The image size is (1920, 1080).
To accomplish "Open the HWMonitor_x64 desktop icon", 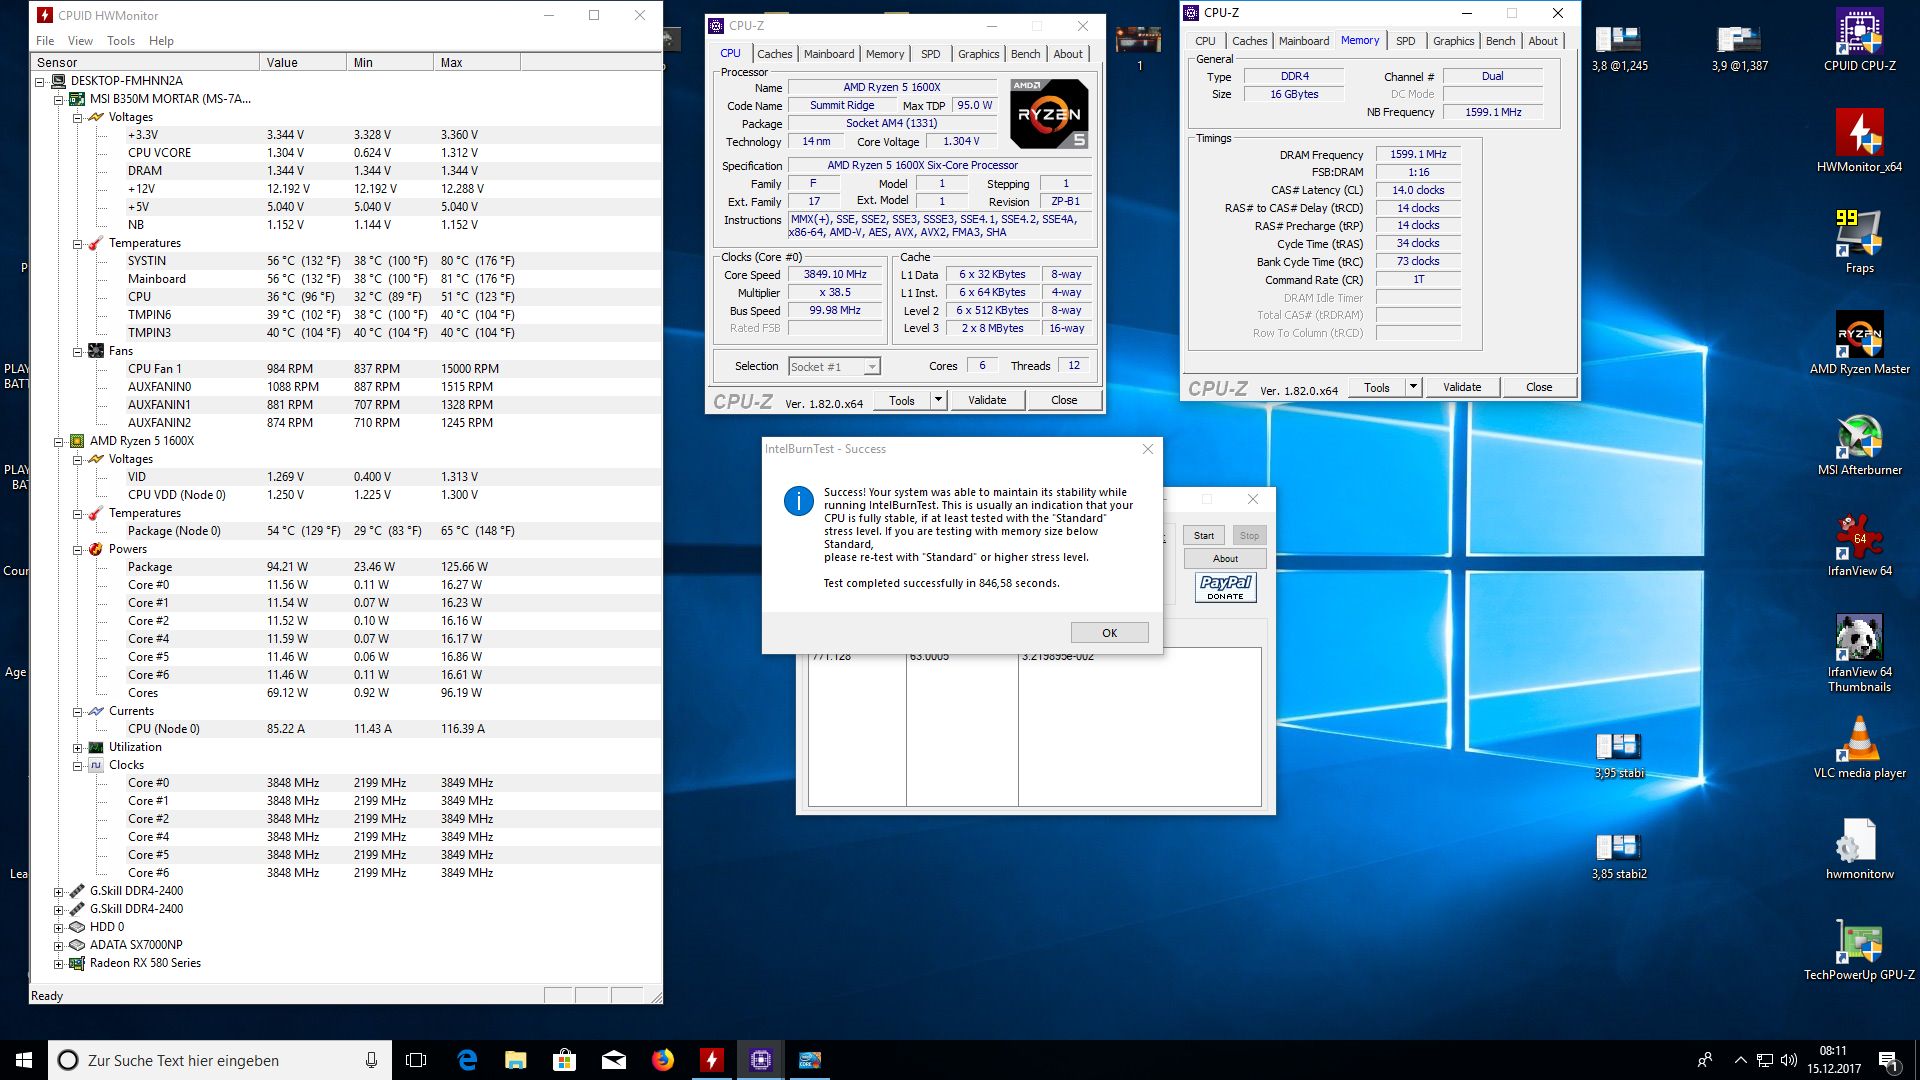I will pos(1859,135).
